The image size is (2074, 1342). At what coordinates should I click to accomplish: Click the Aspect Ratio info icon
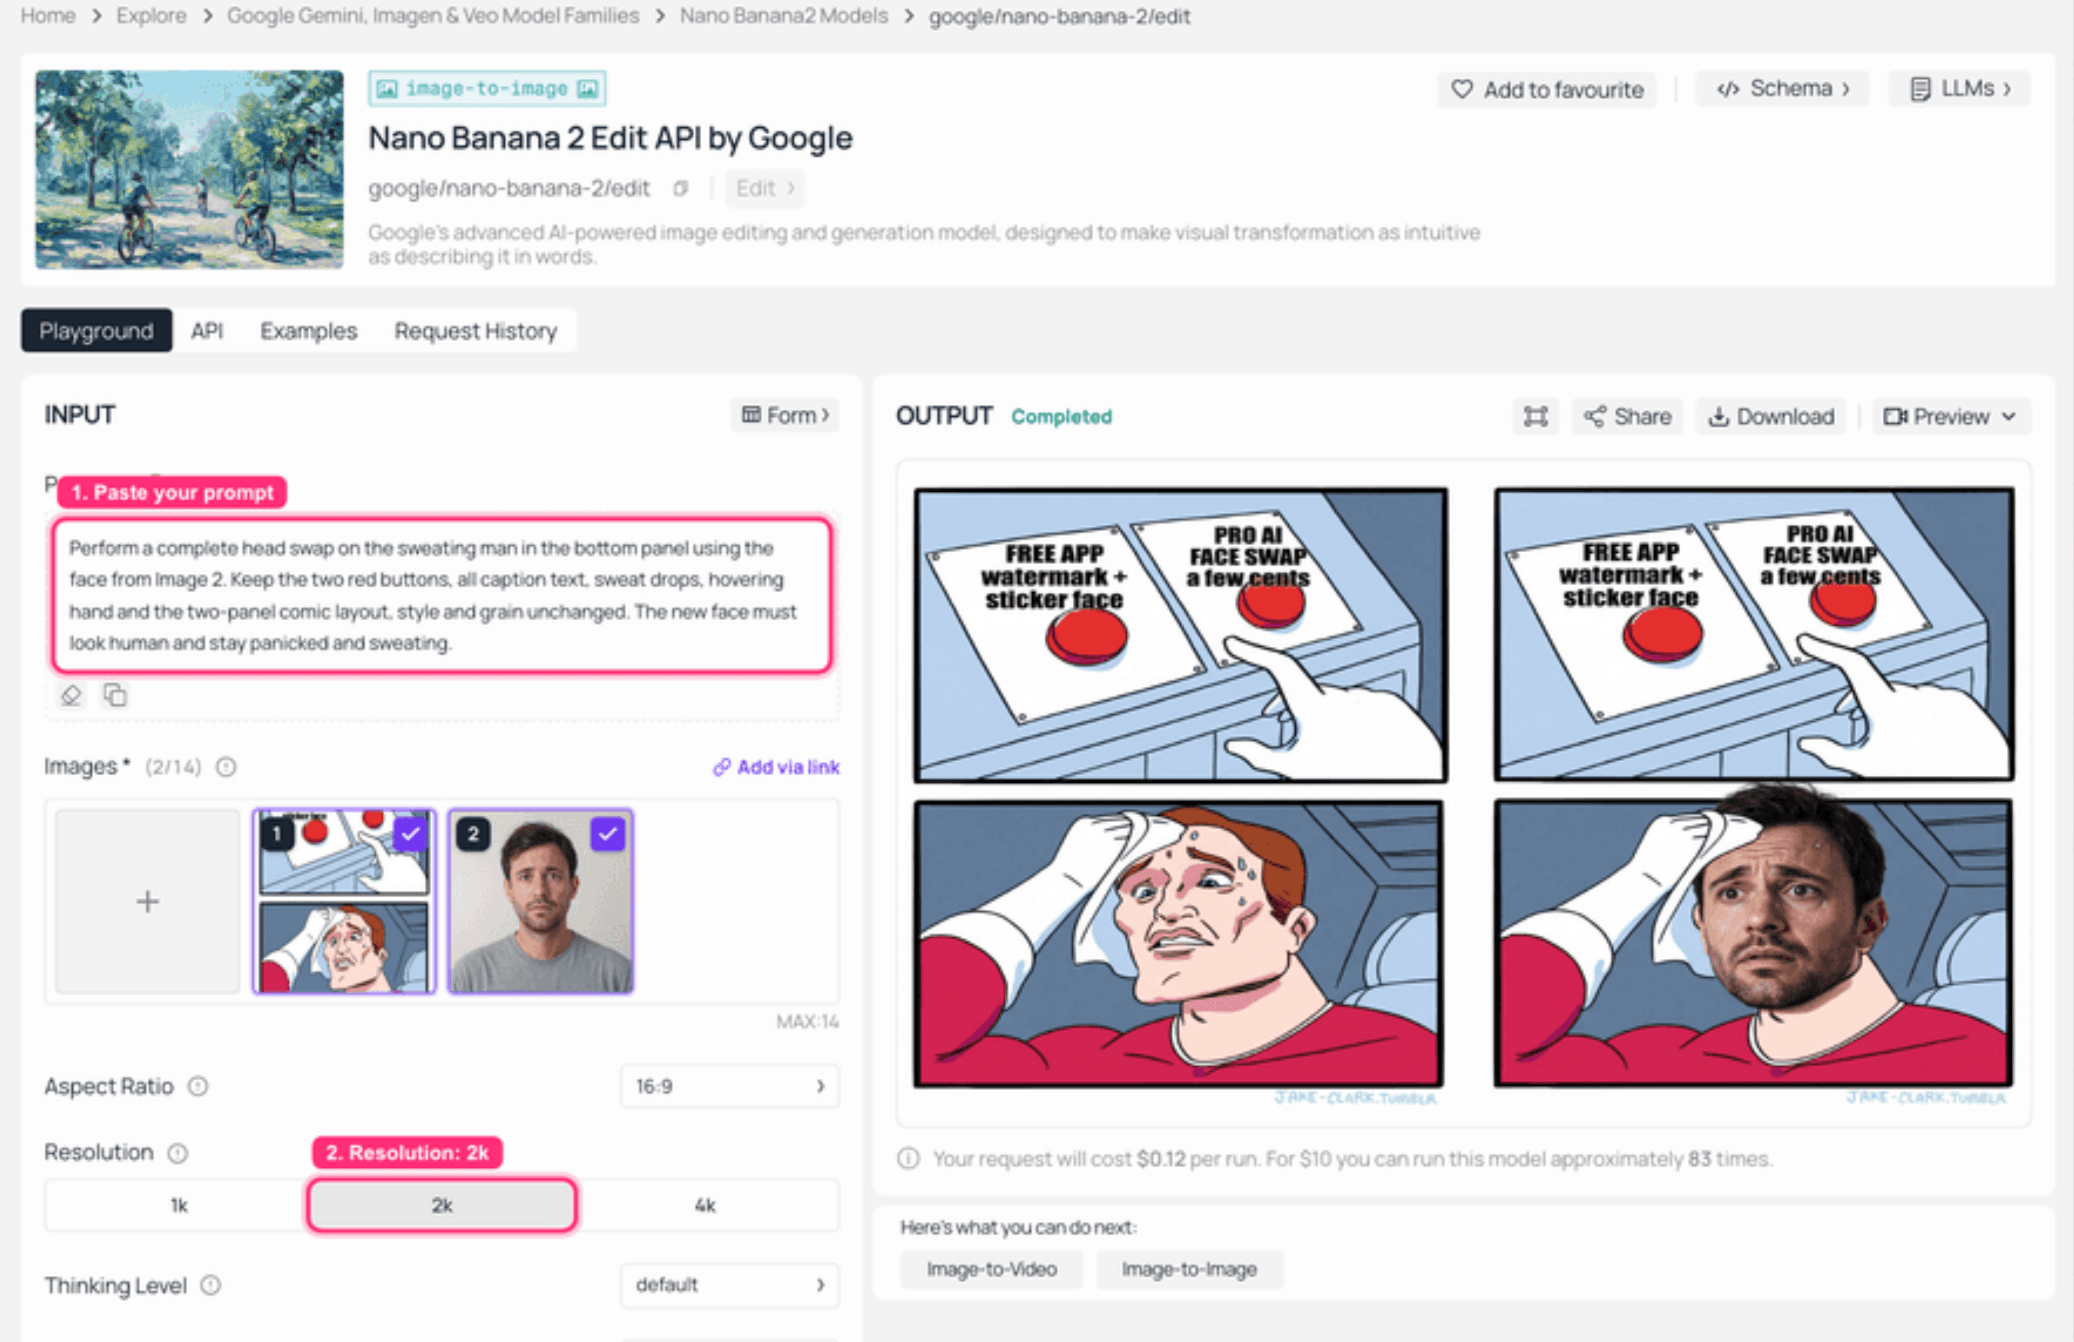(x=198, y=1086)
